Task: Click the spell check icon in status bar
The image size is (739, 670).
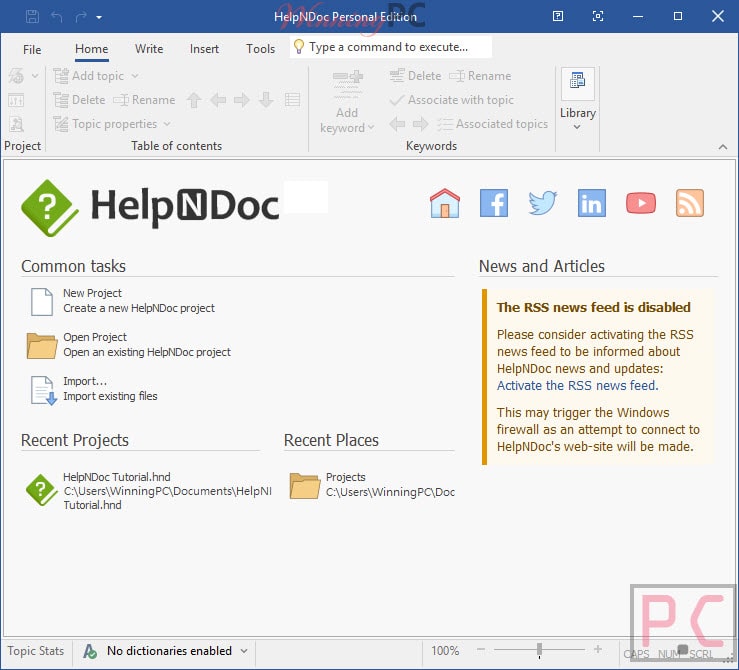Action: (x=90, y=651)
